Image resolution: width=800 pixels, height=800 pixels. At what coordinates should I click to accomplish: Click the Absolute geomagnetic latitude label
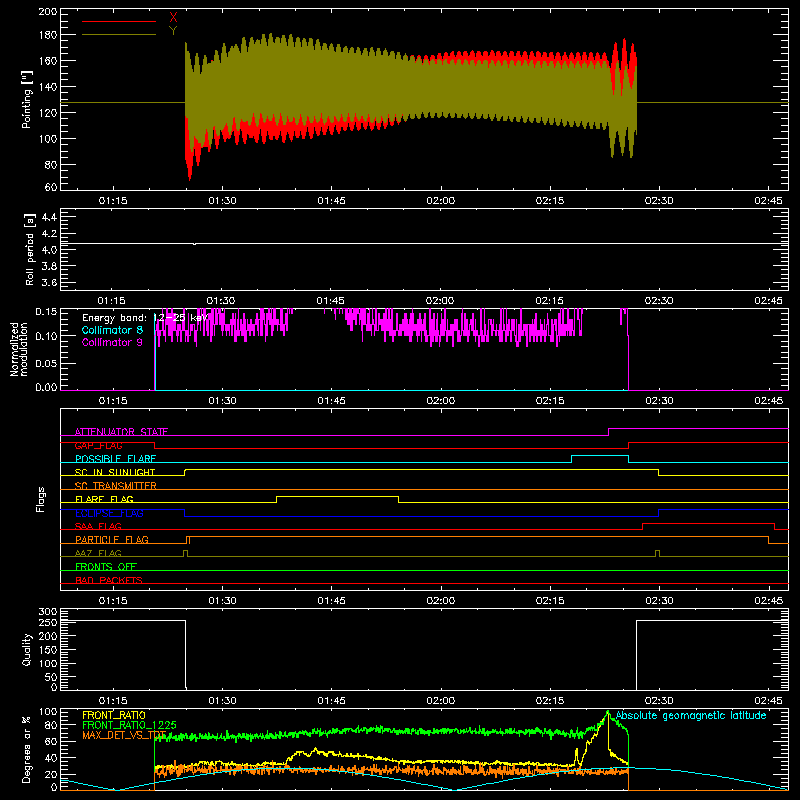(x=691, y=715)
